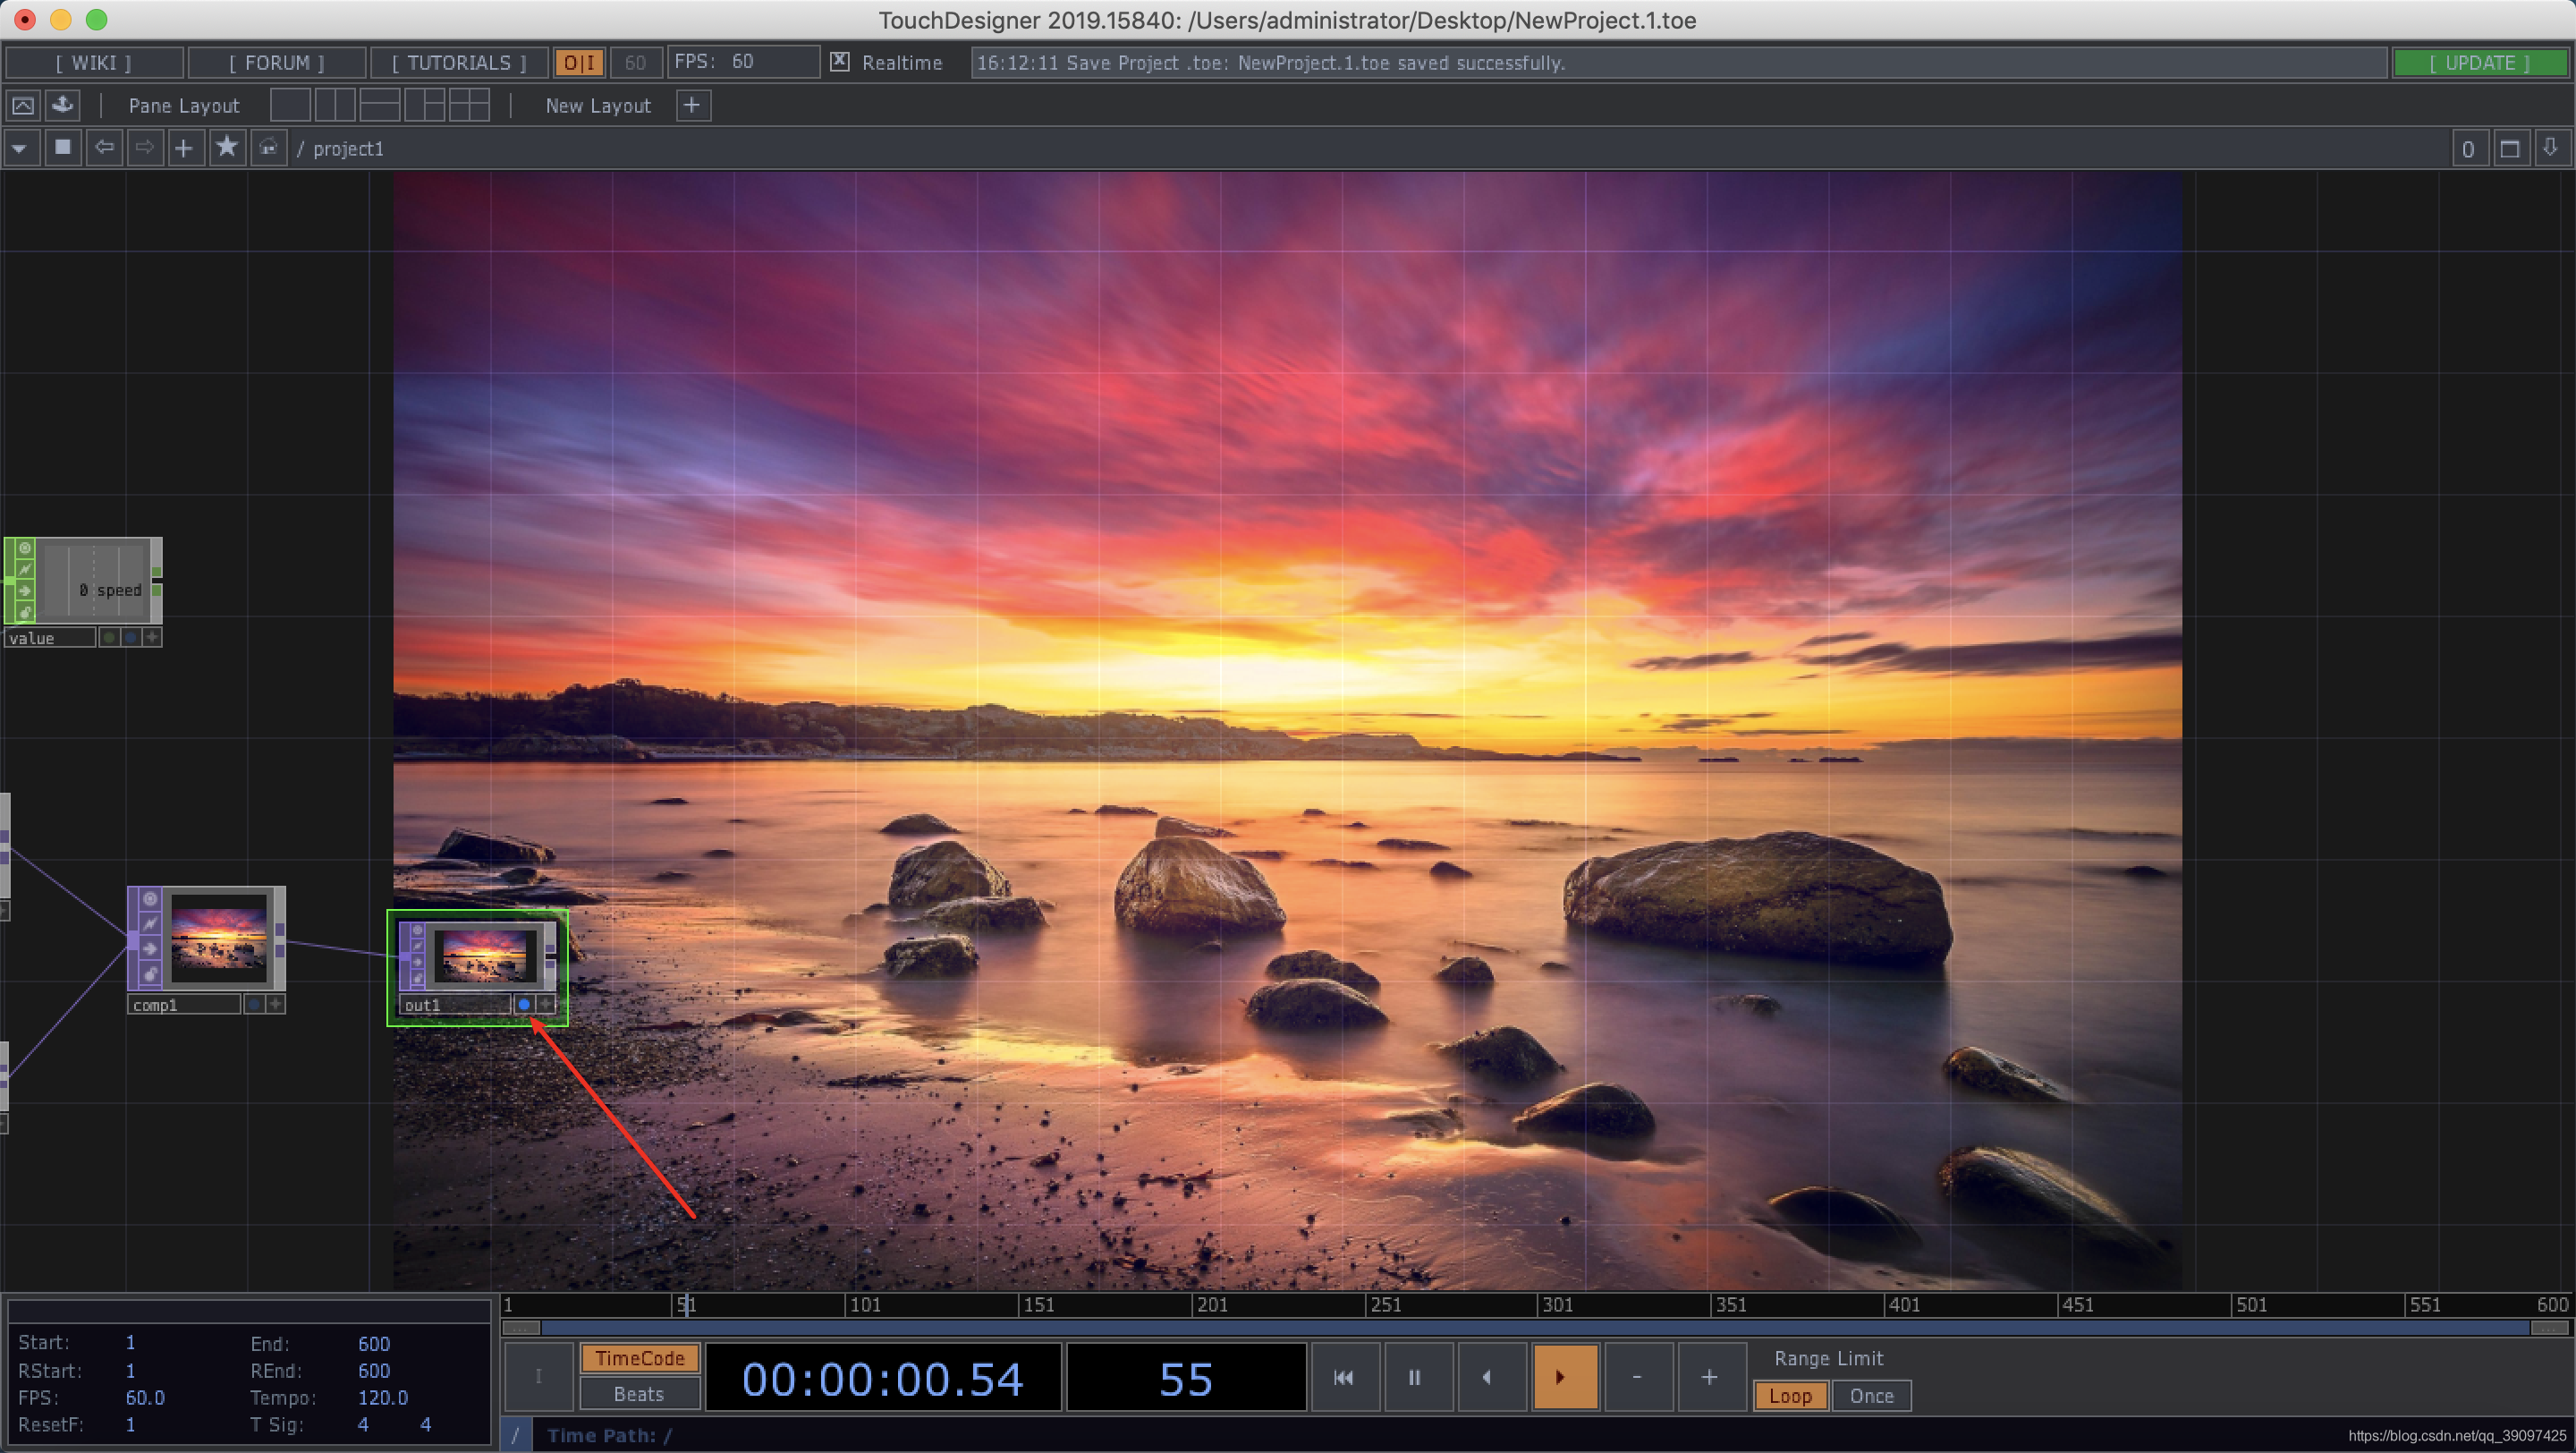2576x1453 pixels.
Task: Go back with the left arrow icon
Action: (x=104, y=148)
